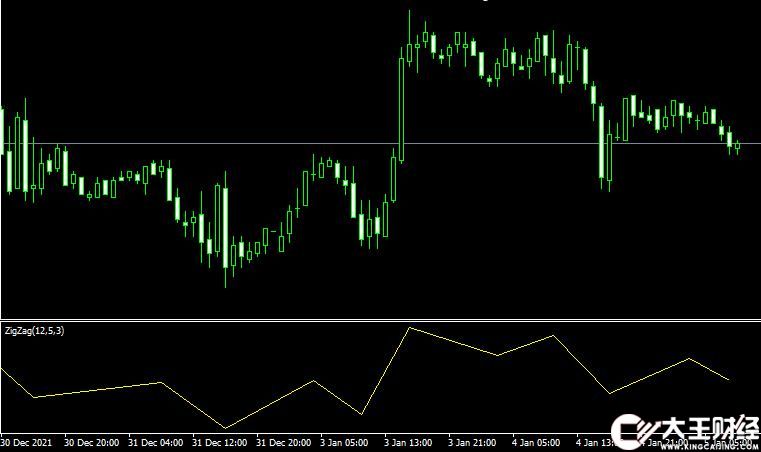Click the '4 Jan 05:00' time axis label

click(x=536, y=443)
